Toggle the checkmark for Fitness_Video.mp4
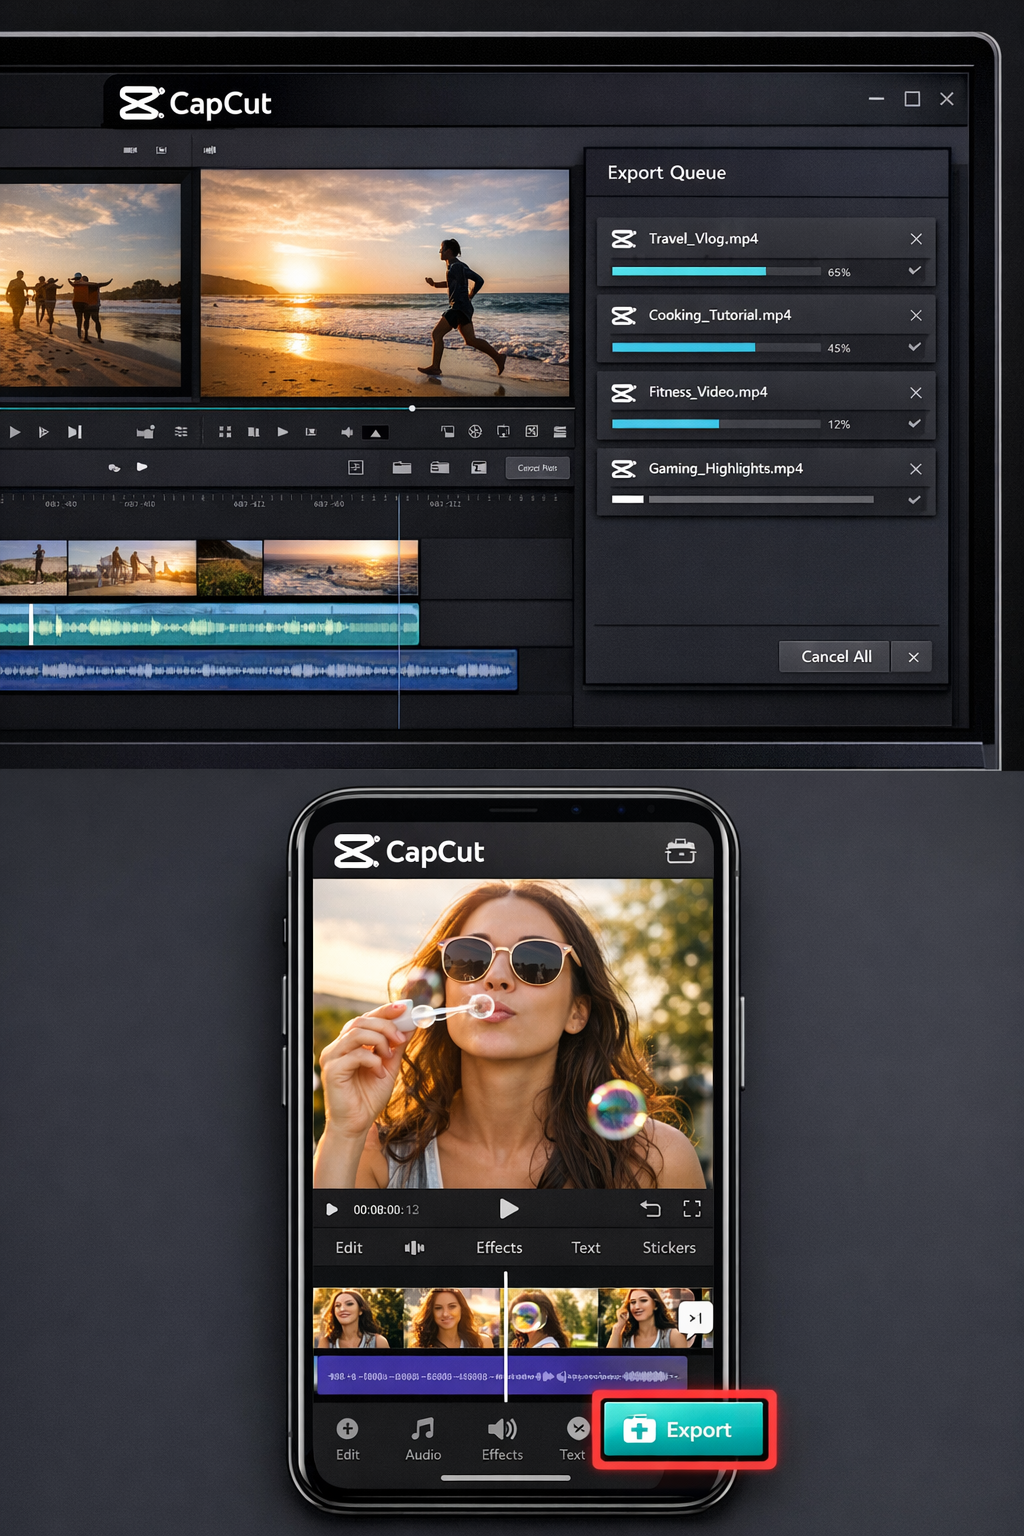The image size is (1024, 1536). click(914, 424)
